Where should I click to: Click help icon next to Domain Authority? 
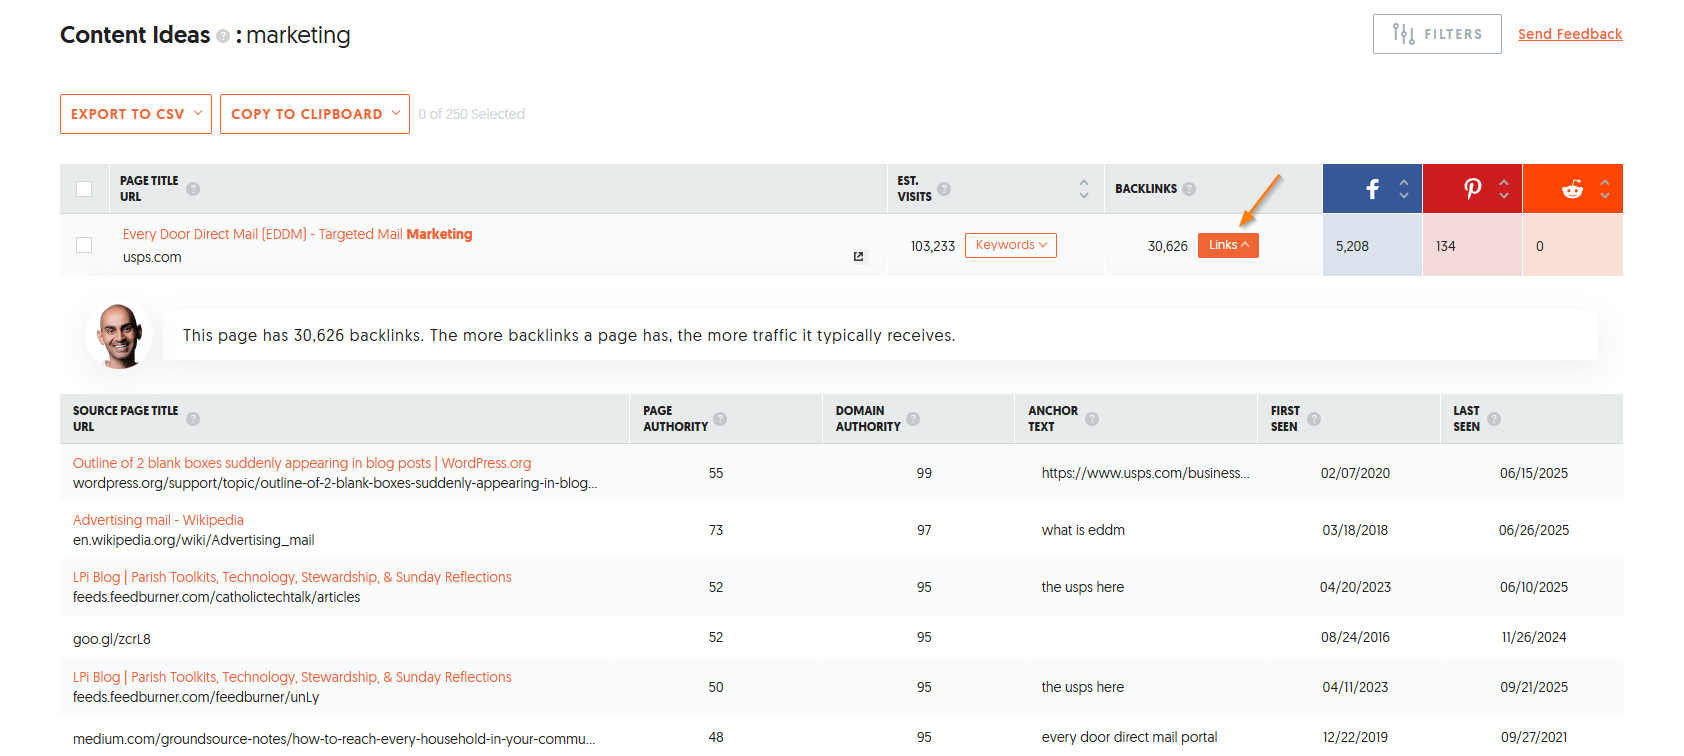click(x=913, y=419)
